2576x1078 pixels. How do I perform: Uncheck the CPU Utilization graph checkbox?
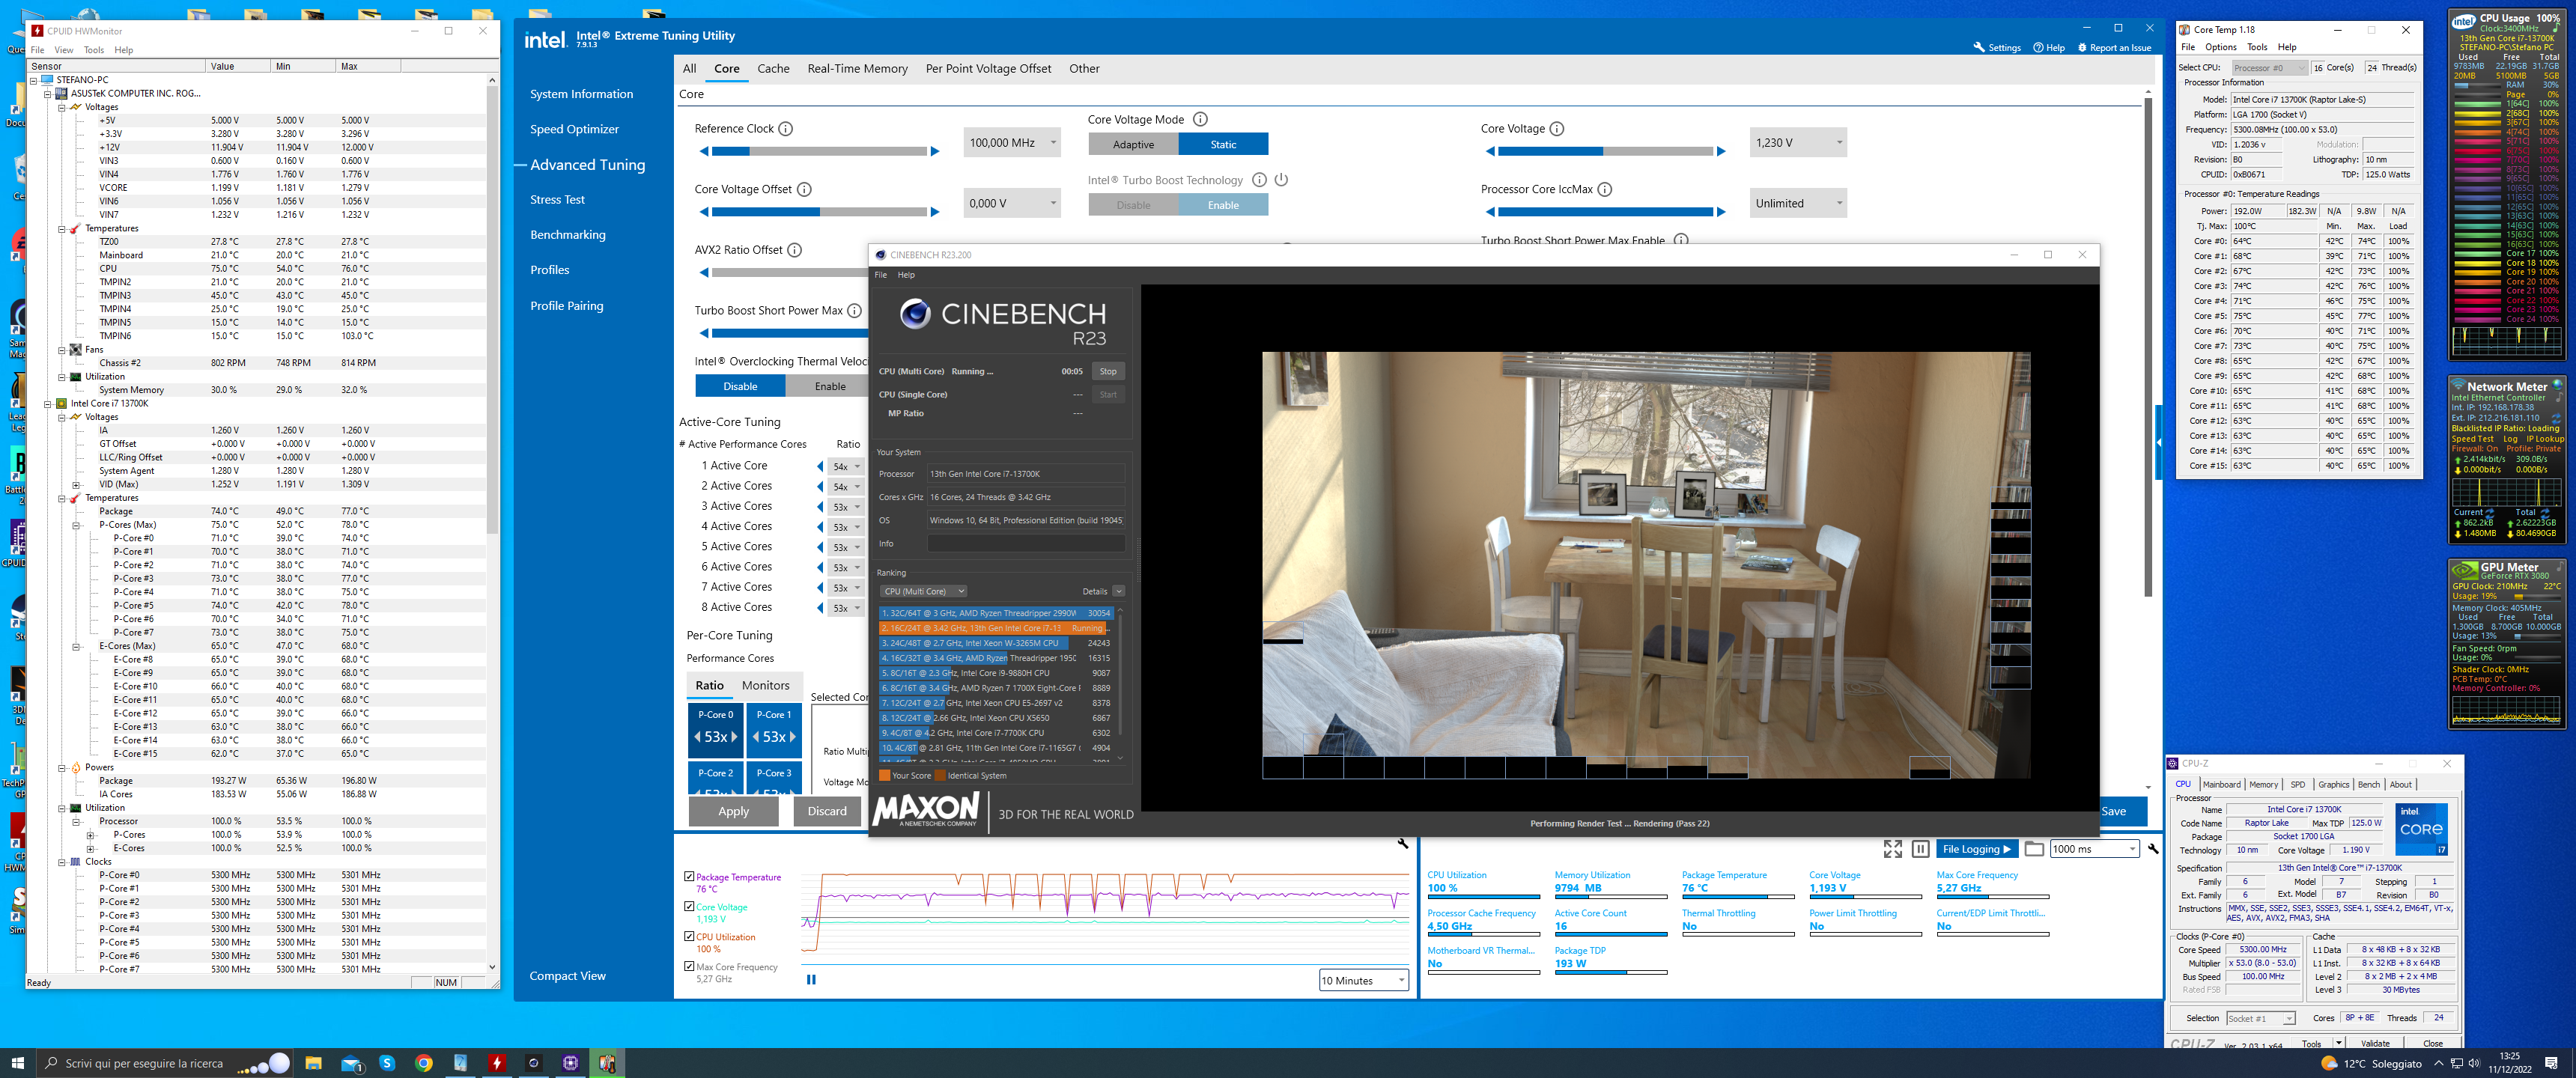tap(689, 937)
